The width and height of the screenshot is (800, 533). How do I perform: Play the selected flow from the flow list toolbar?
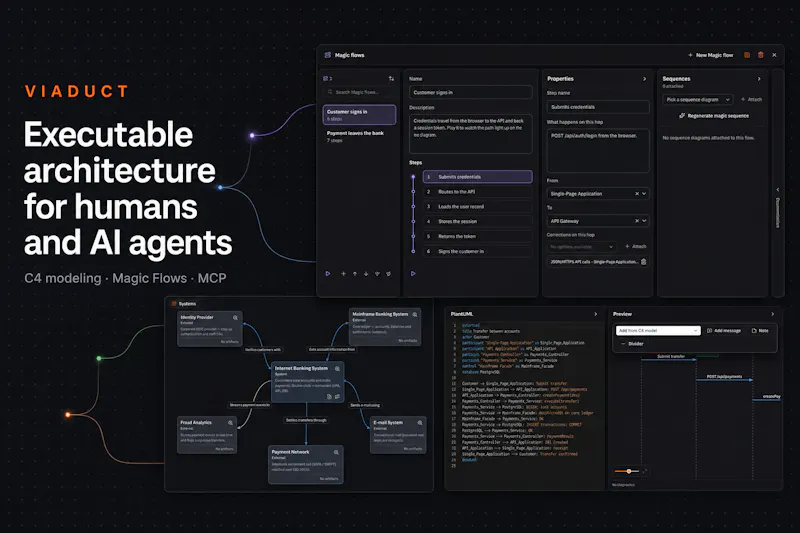[328, 274]
